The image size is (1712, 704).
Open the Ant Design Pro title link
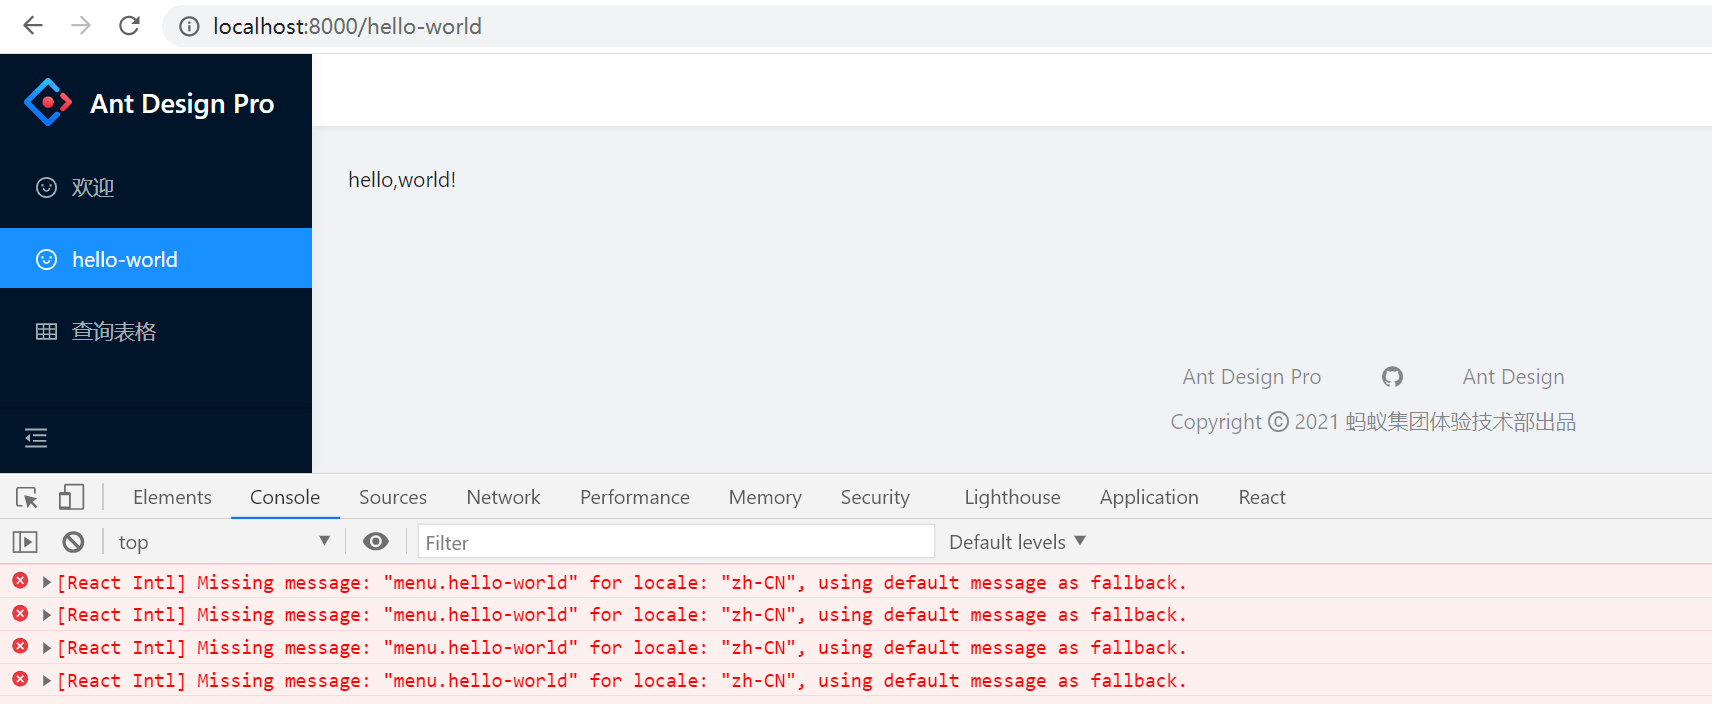coord(182,104)
